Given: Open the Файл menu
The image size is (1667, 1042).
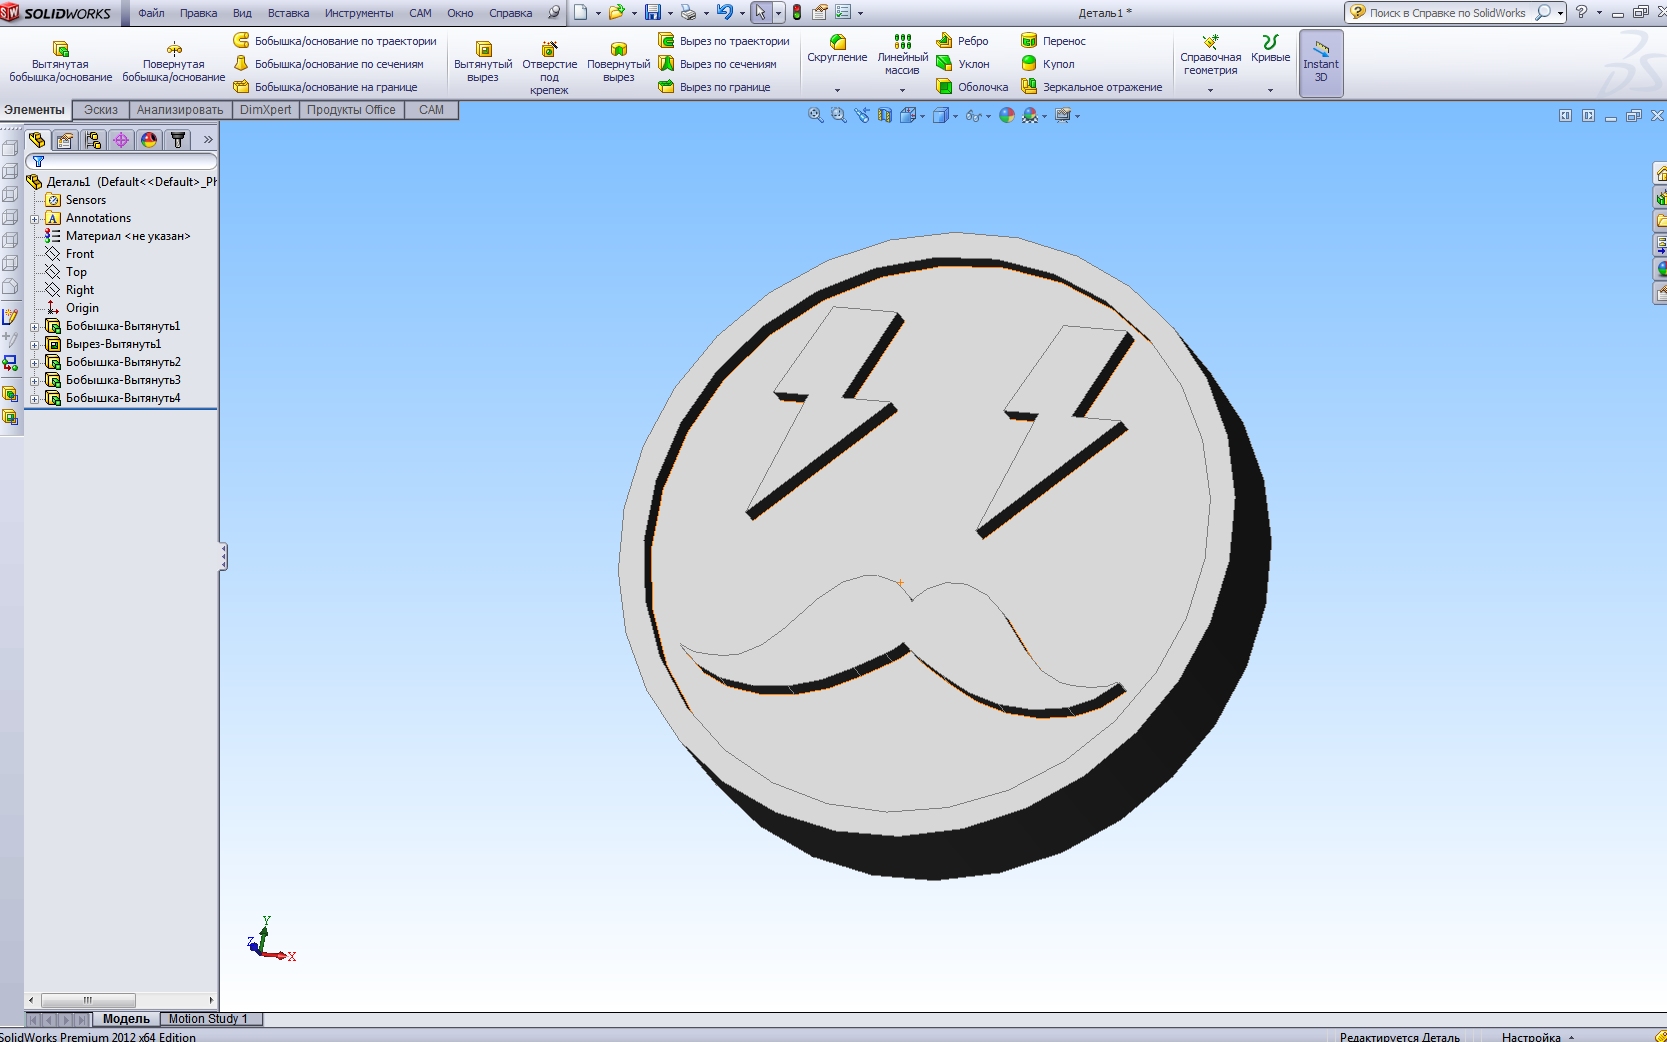Looking at the screenshot, I should pyautogui.click(x=151, y=13).
